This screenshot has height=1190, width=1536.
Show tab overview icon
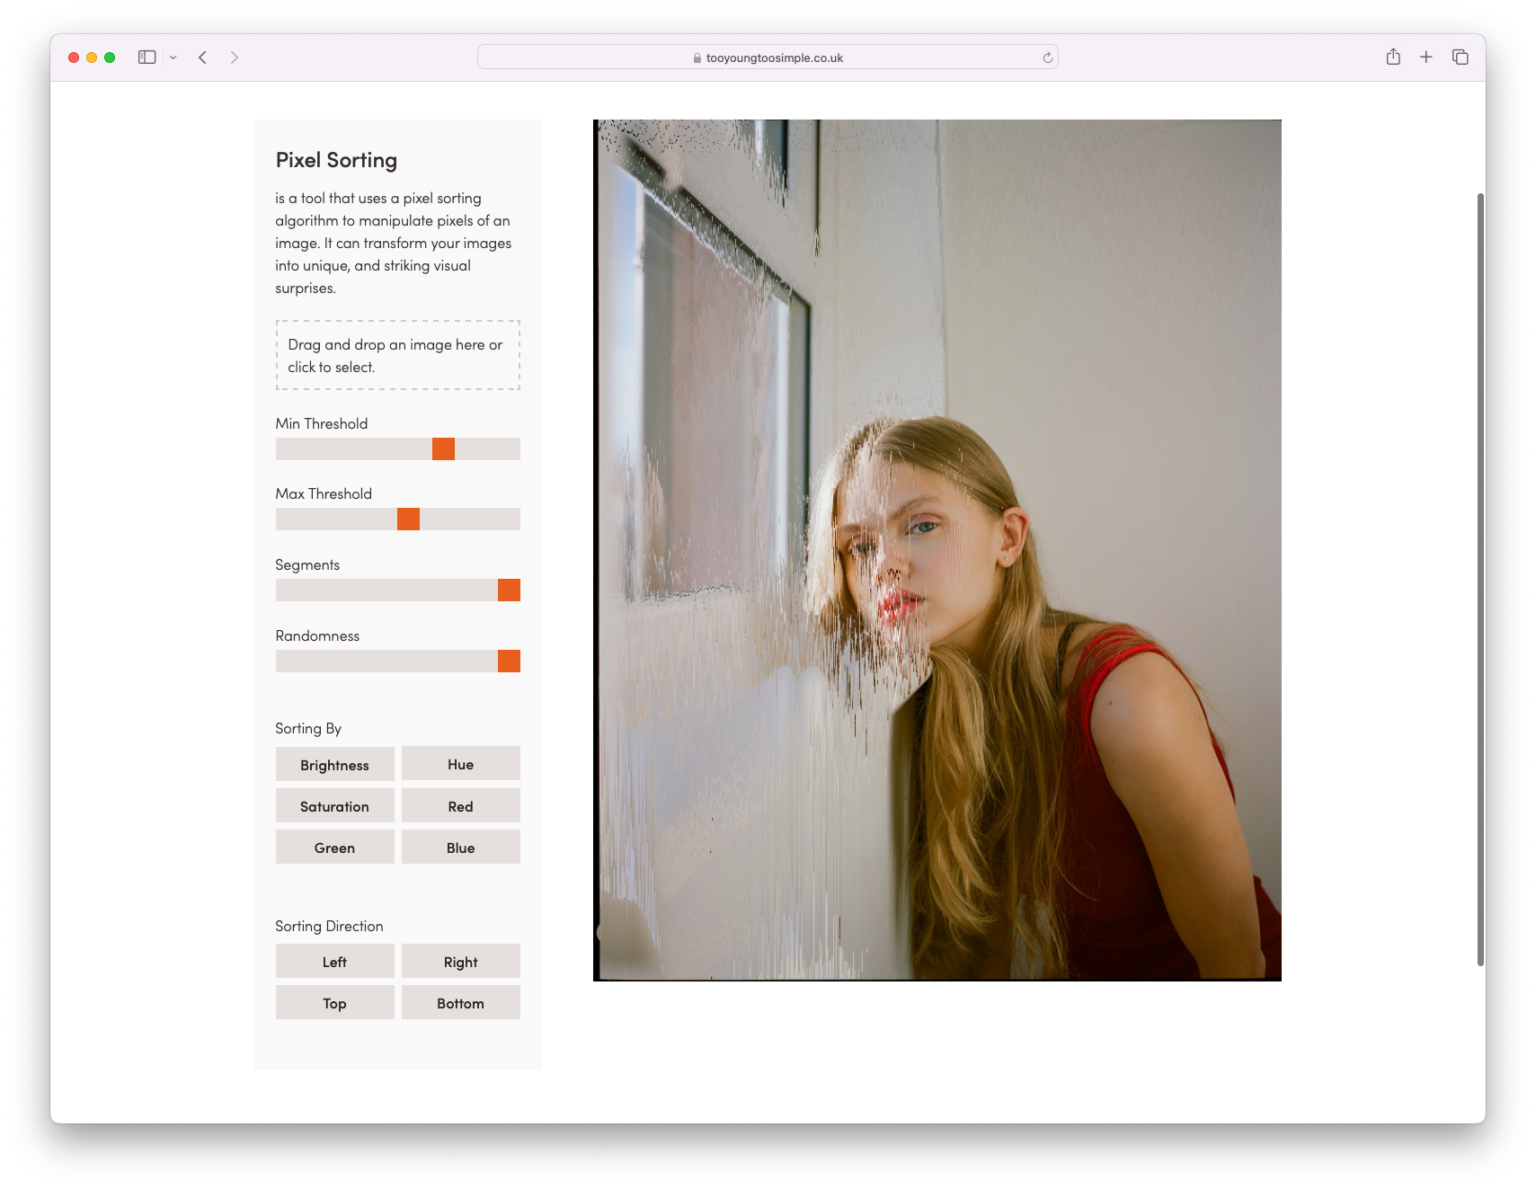(x=1460, y=57)
